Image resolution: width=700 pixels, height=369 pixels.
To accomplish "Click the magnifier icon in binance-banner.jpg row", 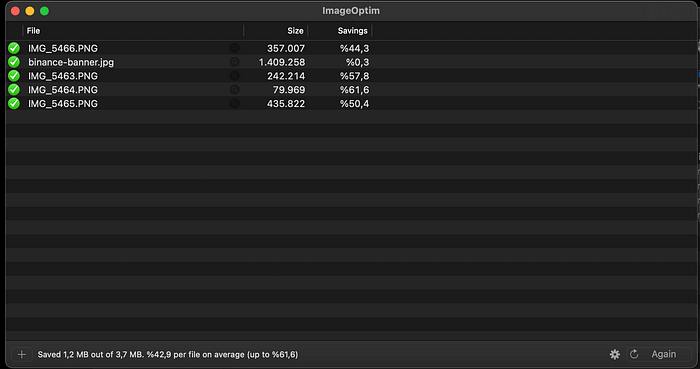I will click(234, 62).
